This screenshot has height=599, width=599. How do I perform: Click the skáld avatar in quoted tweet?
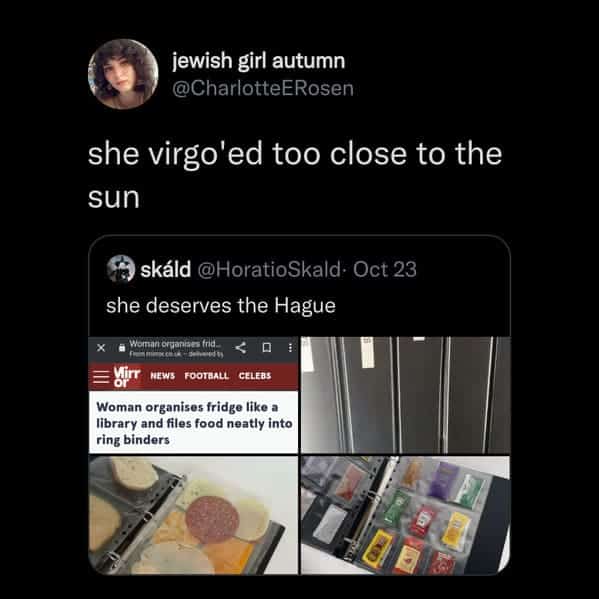point(121,269)
